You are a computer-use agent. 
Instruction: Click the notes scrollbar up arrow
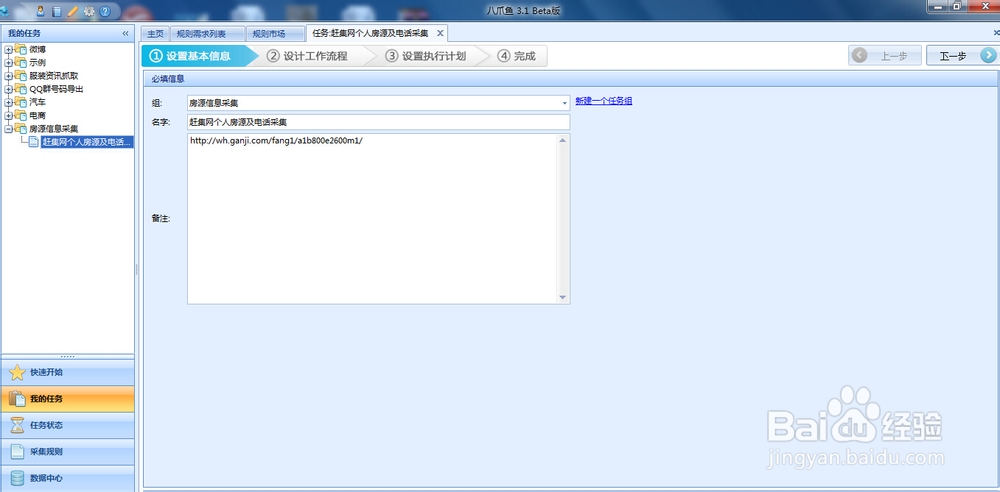click(x=562, y=140)
